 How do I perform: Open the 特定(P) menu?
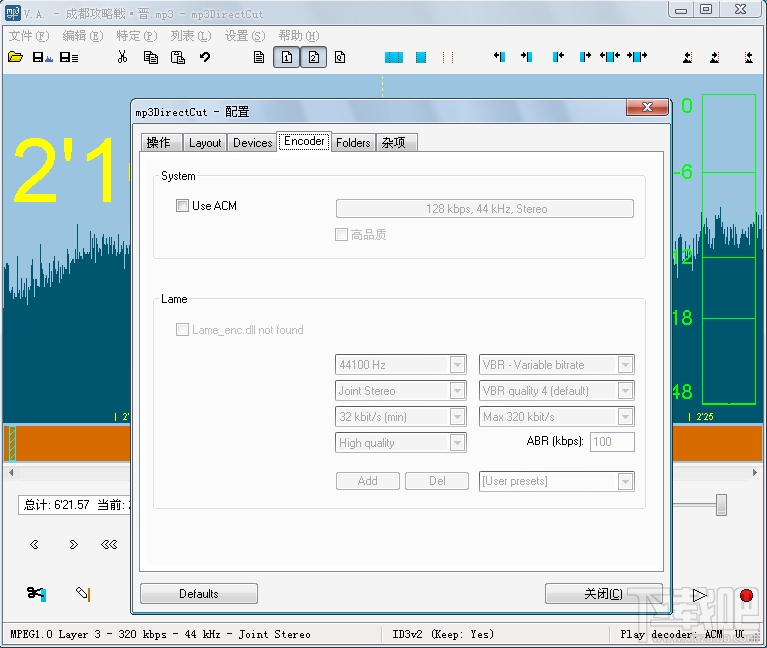[136, 36]
